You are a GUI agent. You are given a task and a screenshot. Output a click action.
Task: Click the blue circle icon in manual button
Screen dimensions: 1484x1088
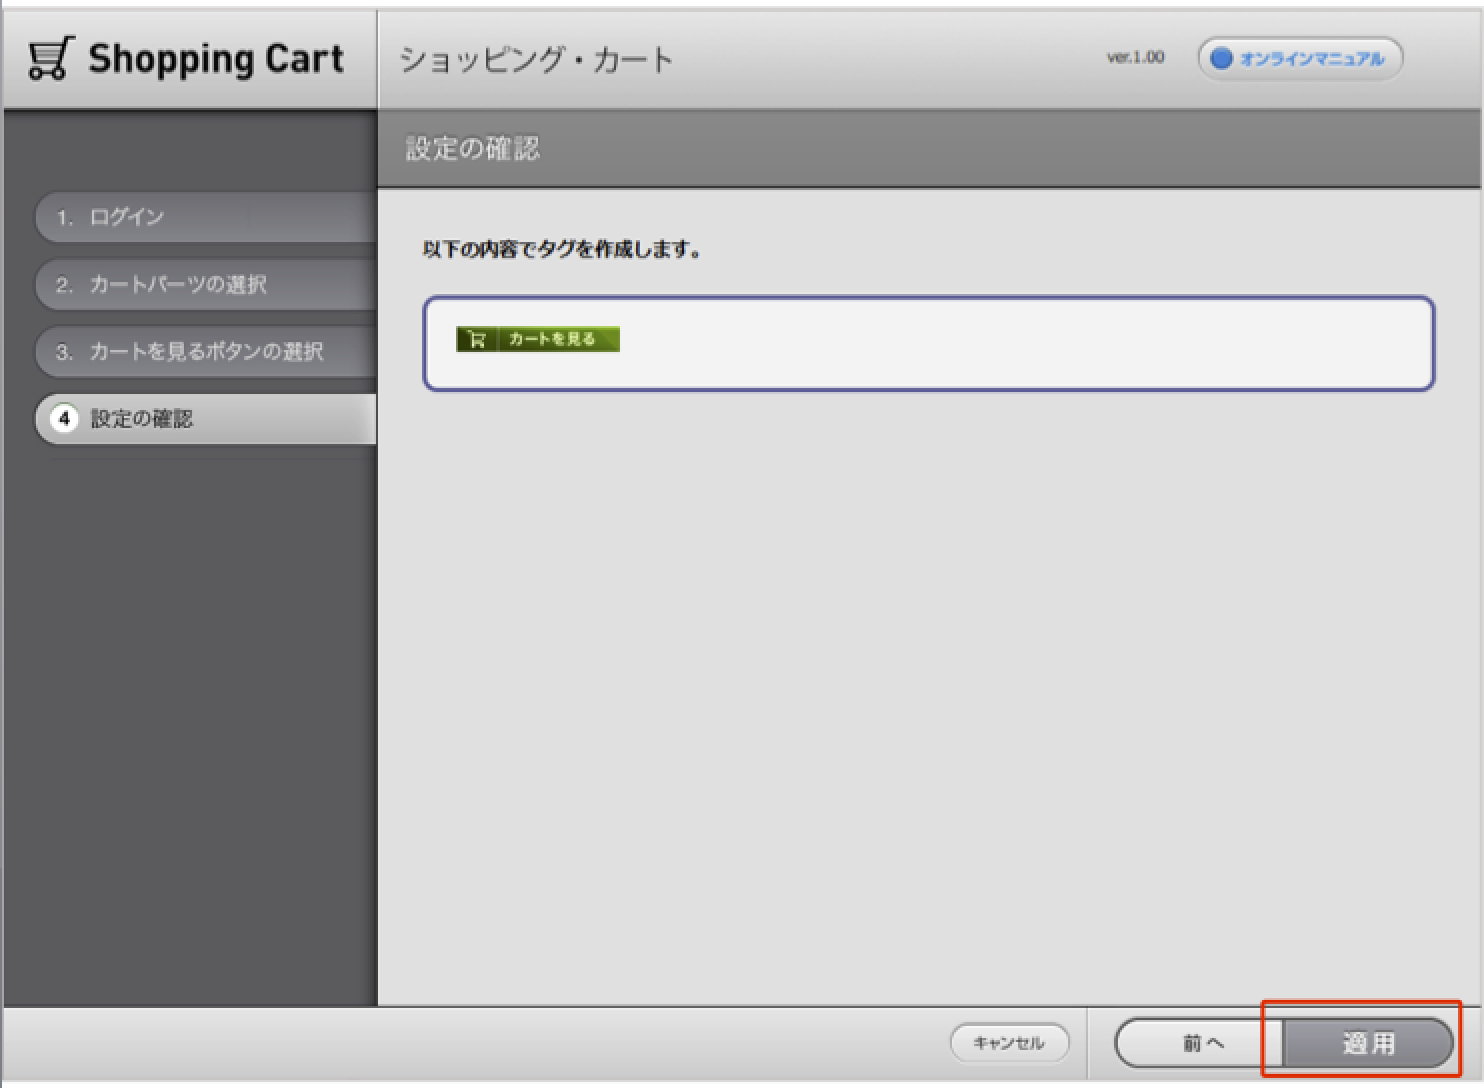(1221, 58)
